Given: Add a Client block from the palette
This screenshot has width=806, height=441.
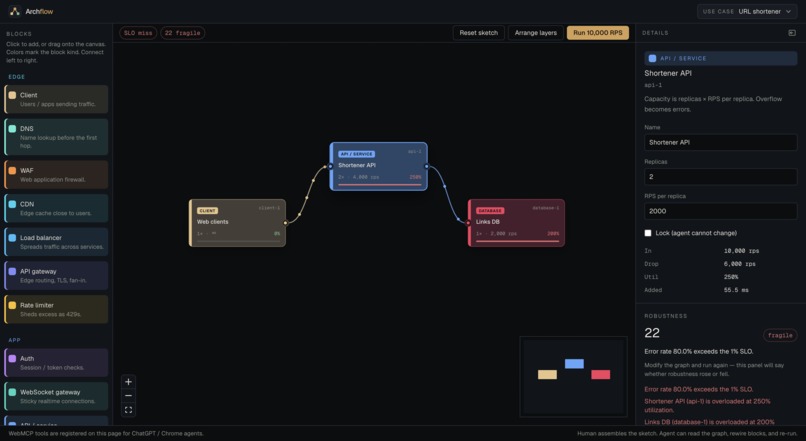Looking at the screenshot, I should pyautogui.click(x=56, y=99).
